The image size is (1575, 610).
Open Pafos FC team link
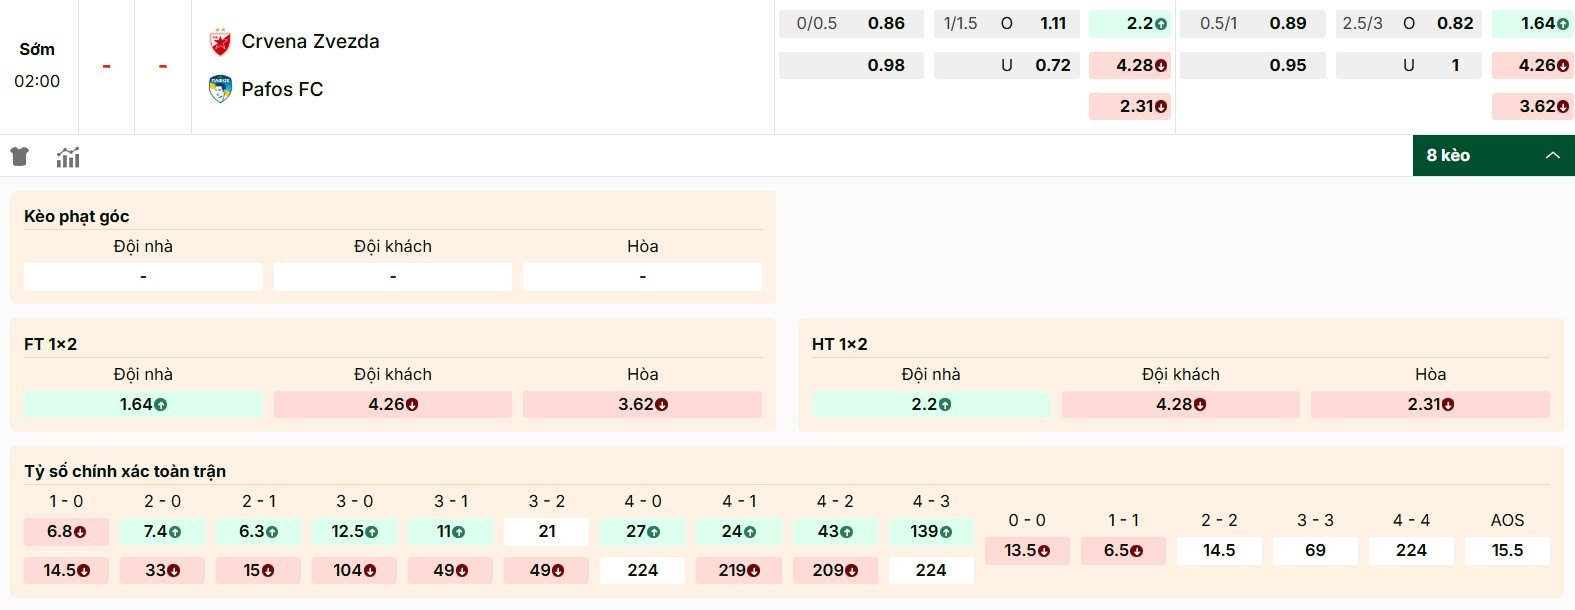(x=282, y=89)
